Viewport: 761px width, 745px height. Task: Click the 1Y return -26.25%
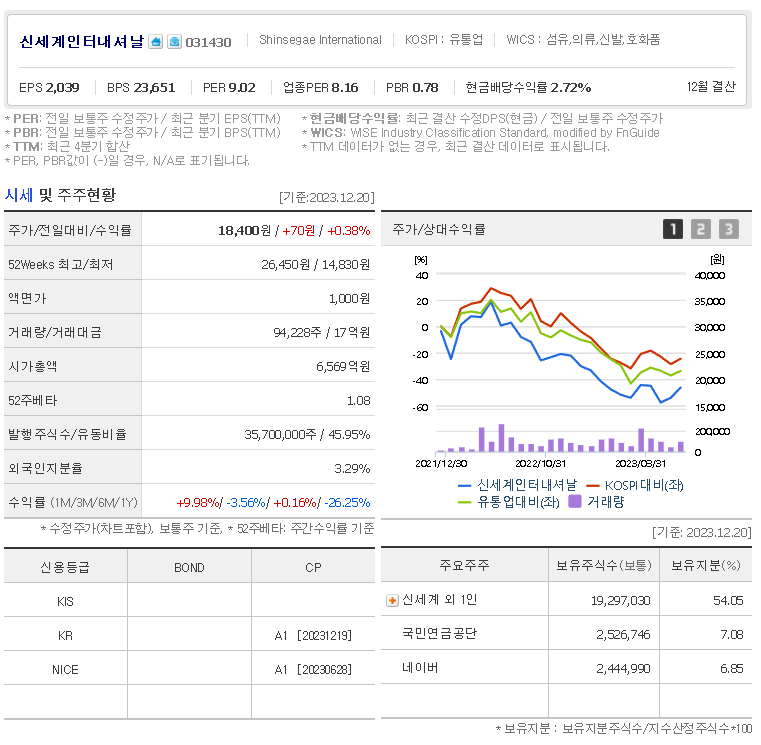pos(347,502)
